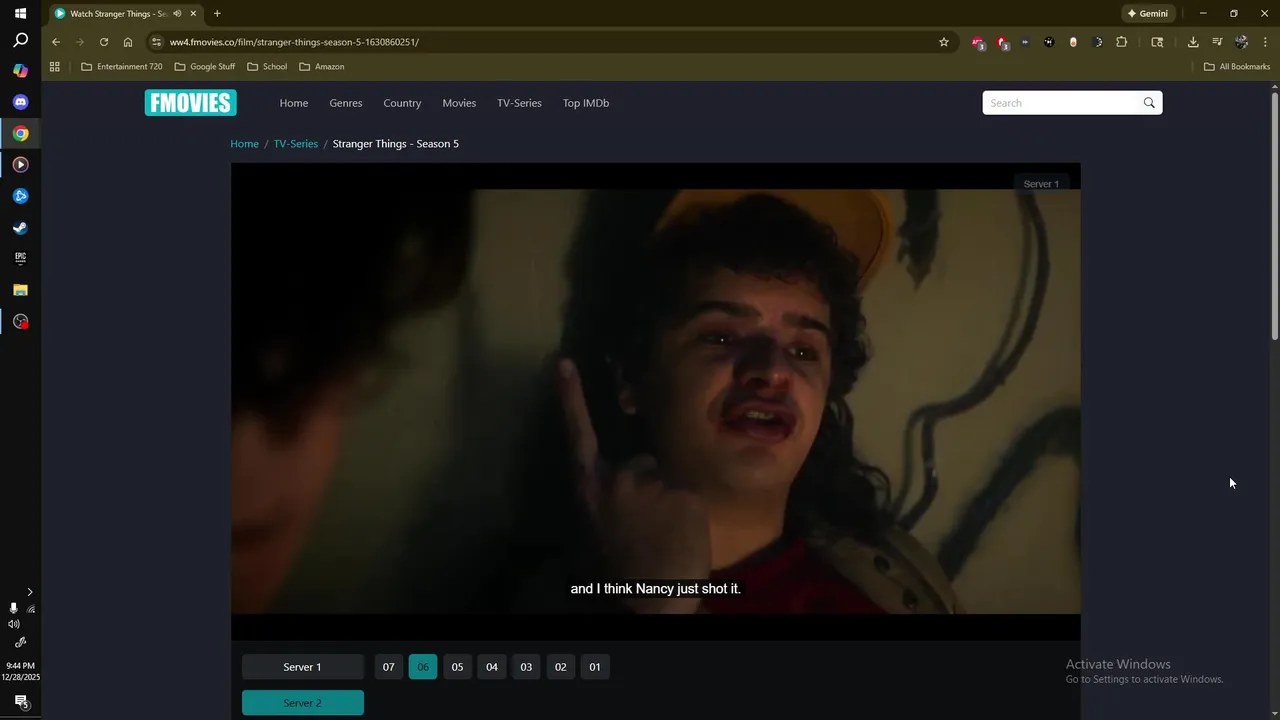Click the search magnifier icon in site search box
The height and width of the screenshot is (720, 1280).
point(1149,103)
